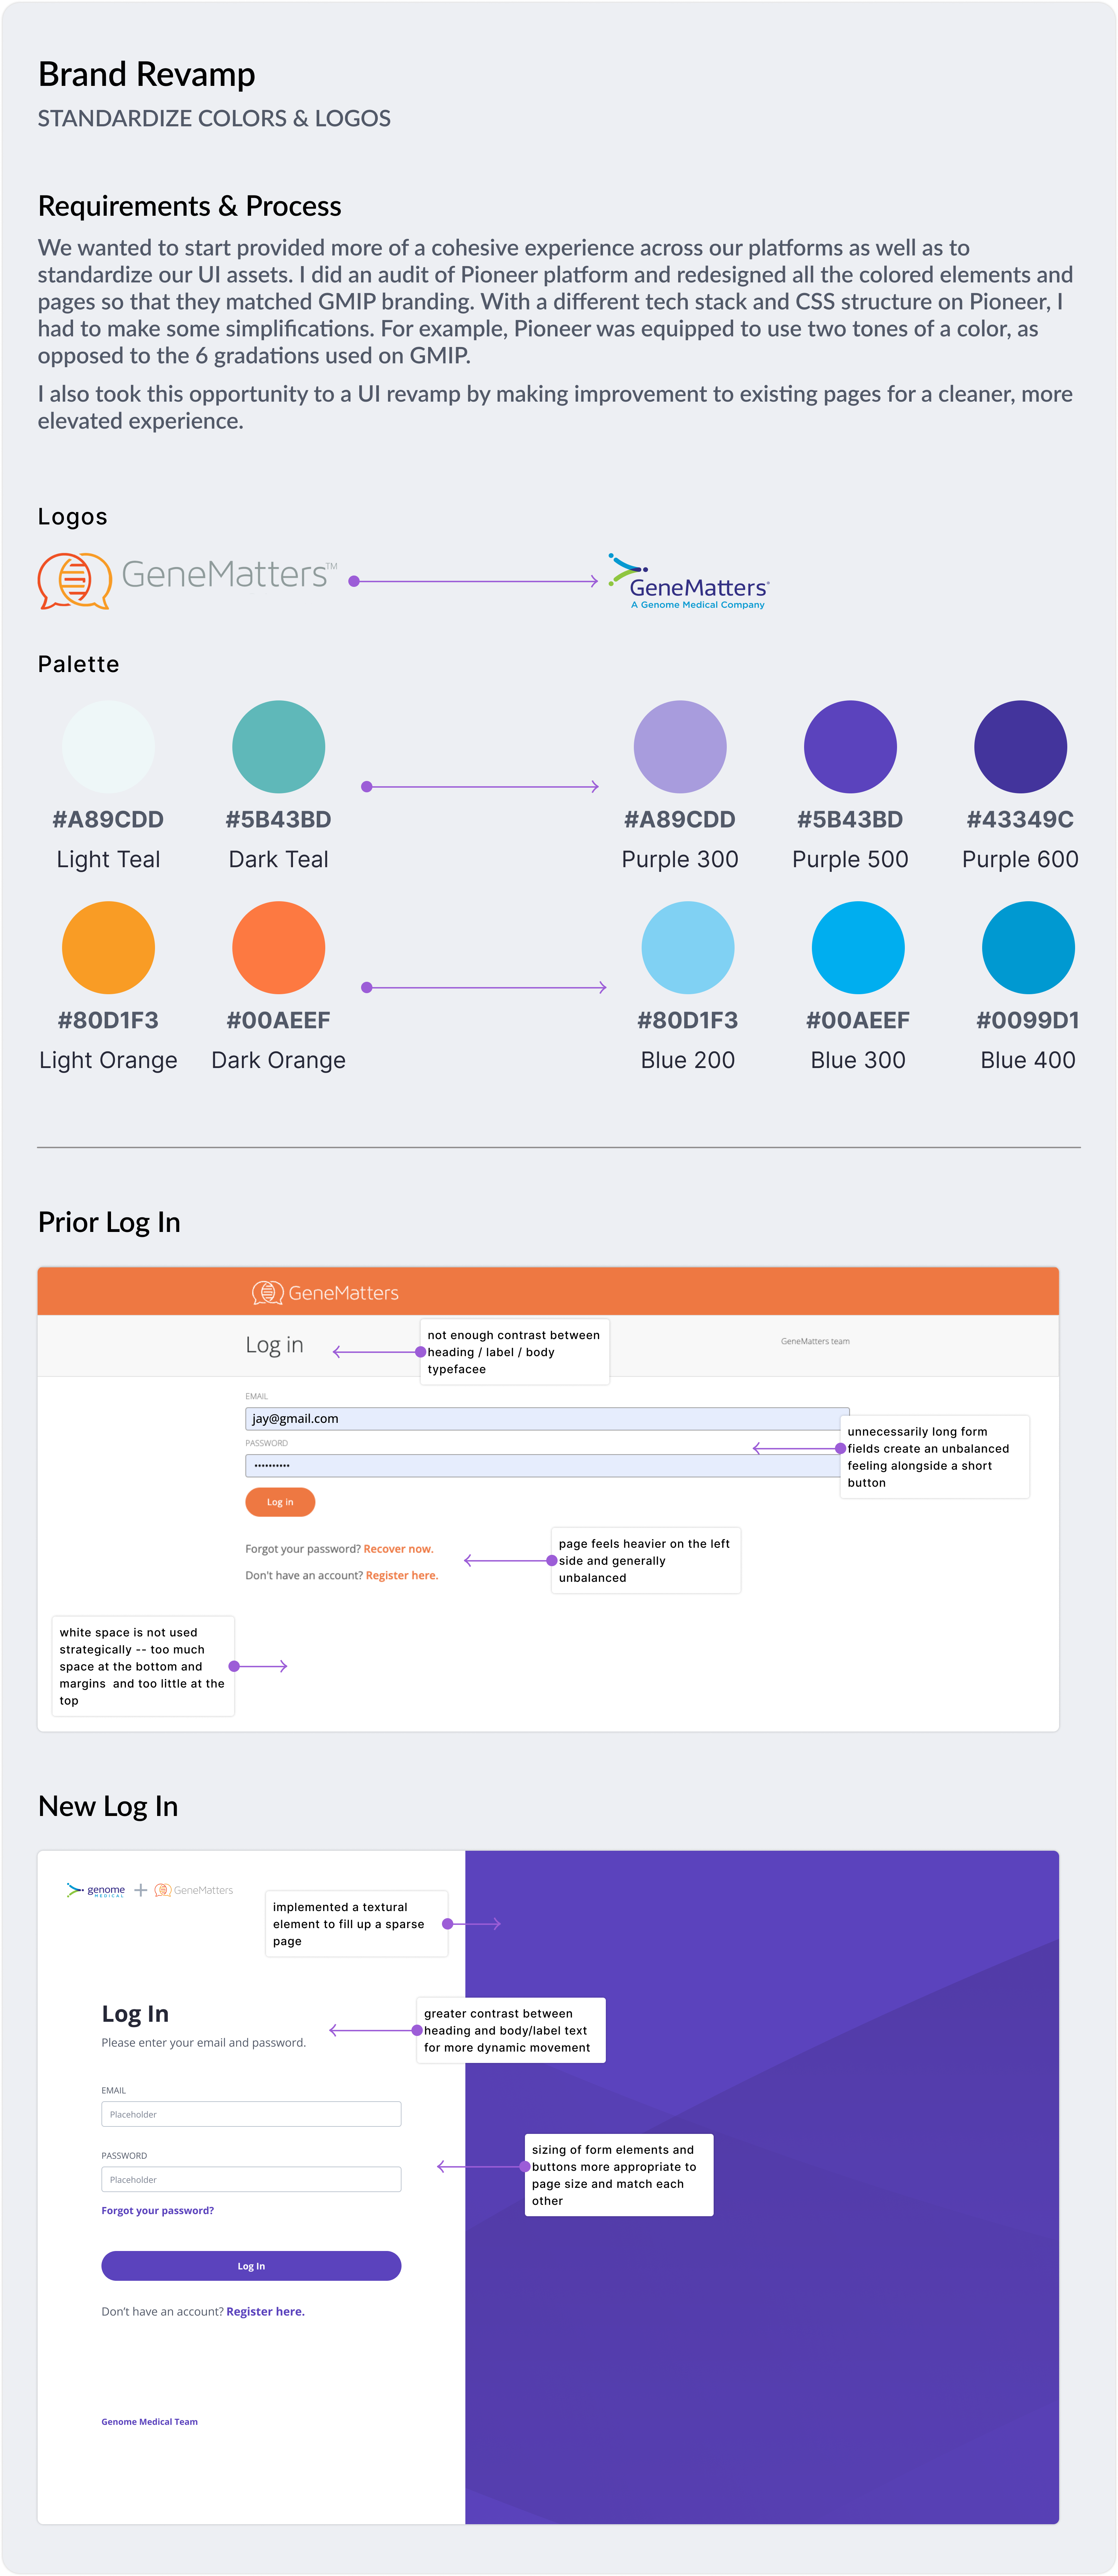Click the 'implemented a textural element' note
This screenshot has width=1118, height=2576.
356,1923
